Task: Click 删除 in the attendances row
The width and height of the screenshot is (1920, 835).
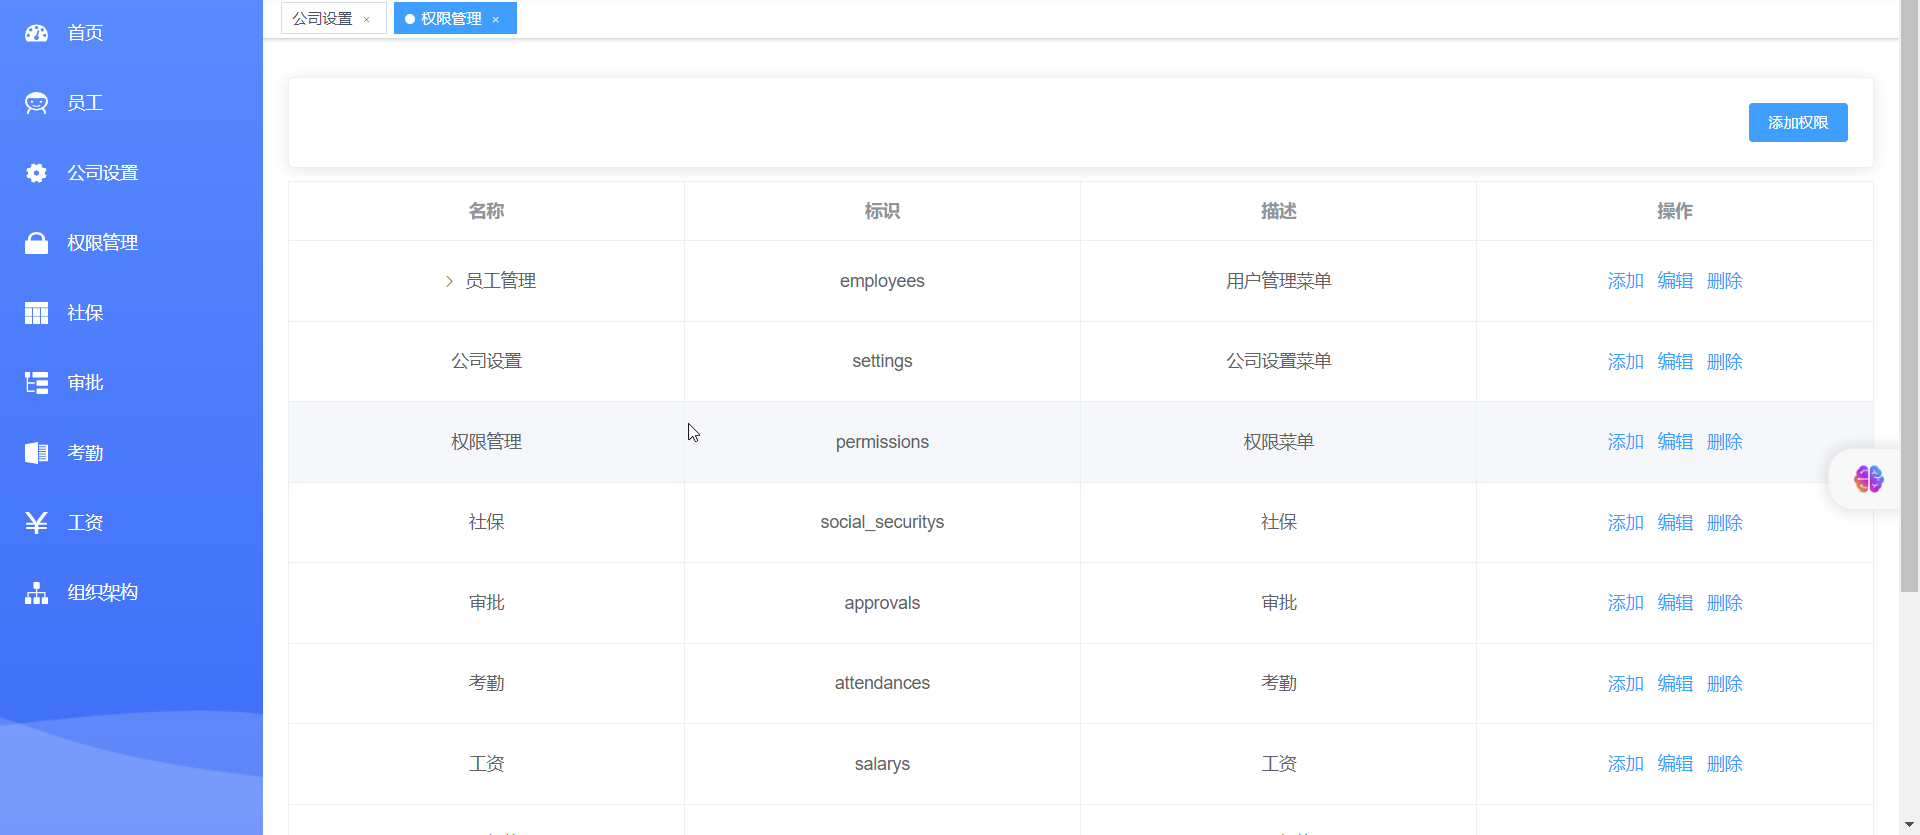Action: [x=1725, y=684]
